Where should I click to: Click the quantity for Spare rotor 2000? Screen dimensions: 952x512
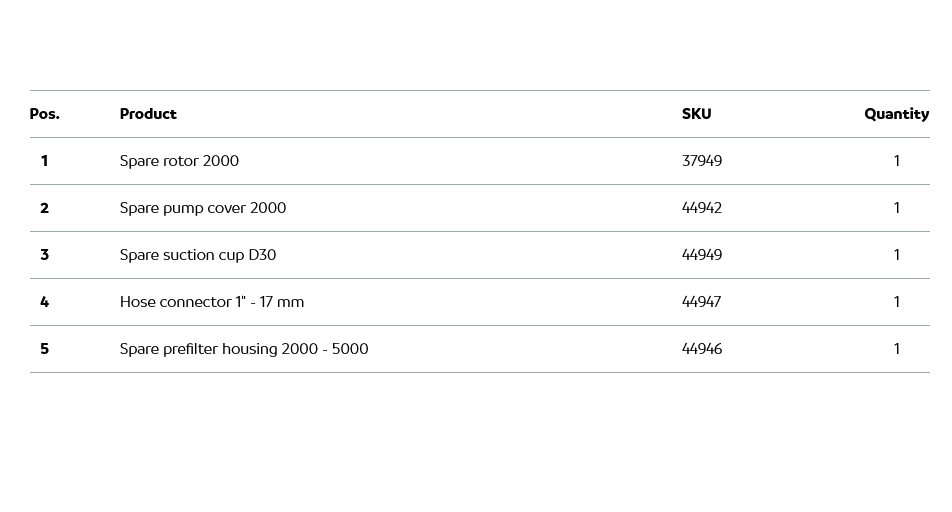(x=897, y=161)
